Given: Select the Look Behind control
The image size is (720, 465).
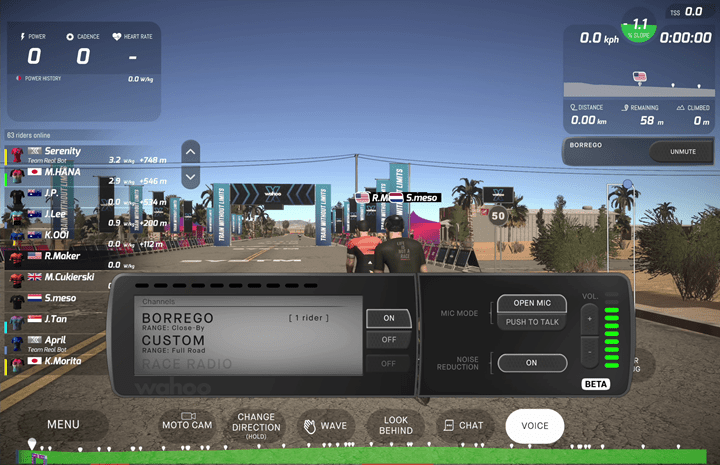Looking at the screenshot, I should click(395, 426).
